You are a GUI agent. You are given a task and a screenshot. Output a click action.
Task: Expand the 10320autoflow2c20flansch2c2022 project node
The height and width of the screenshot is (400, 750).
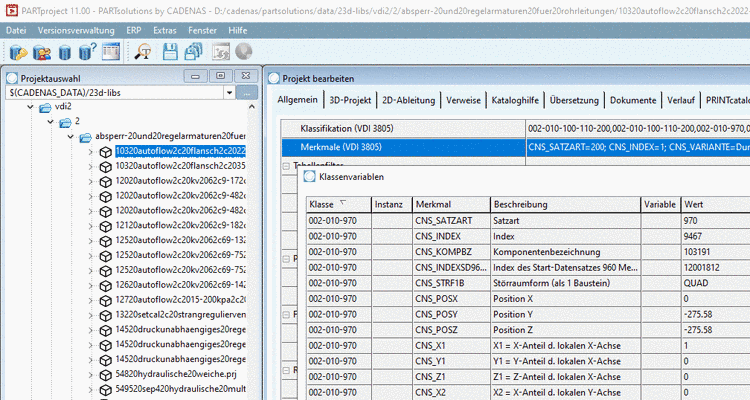click(x=90, y=152)
